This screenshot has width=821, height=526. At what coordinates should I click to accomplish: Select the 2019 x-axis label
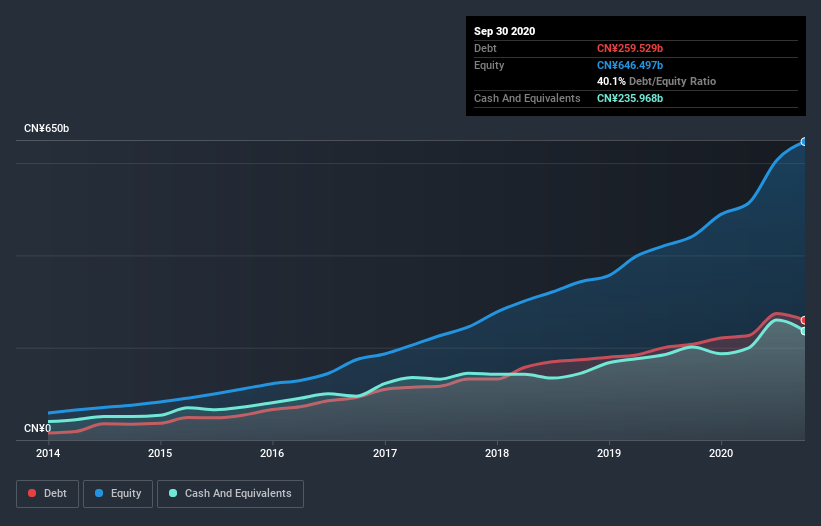tap(609, 453)
